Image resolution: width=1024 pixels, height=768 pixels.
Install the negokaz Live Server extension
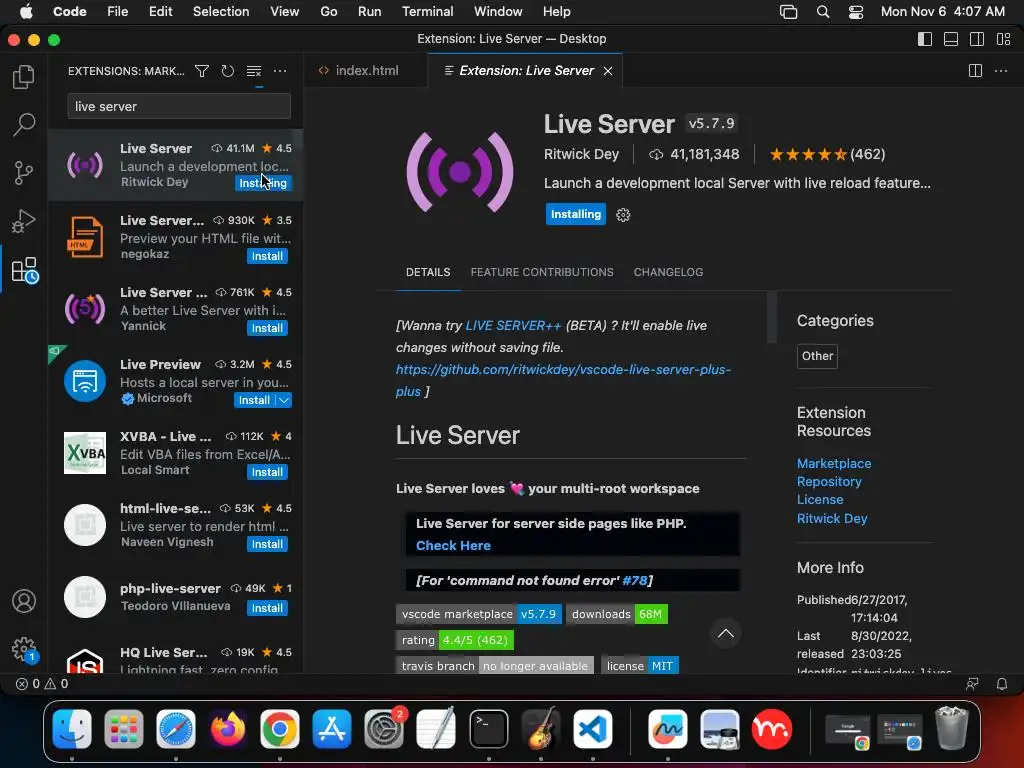click(267, 256)
